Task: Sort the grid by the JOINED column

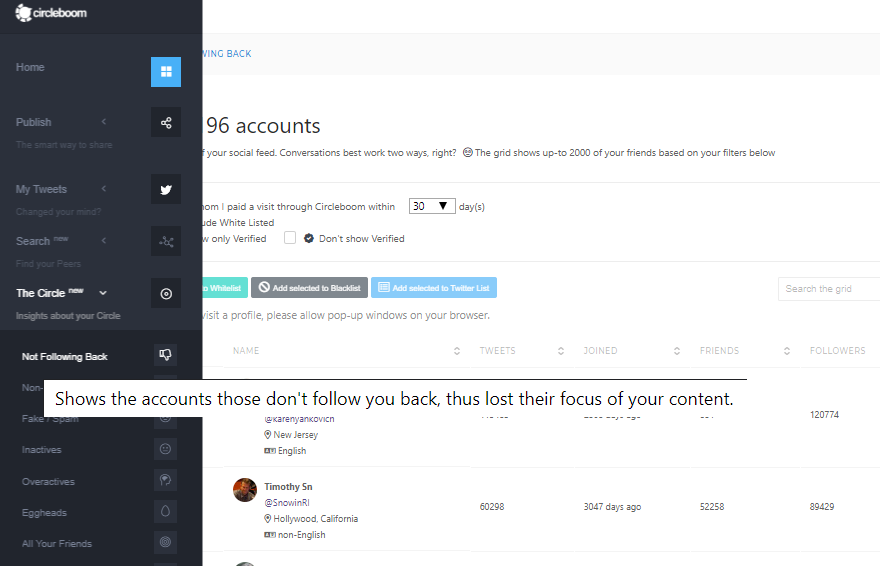Action: 677,351
